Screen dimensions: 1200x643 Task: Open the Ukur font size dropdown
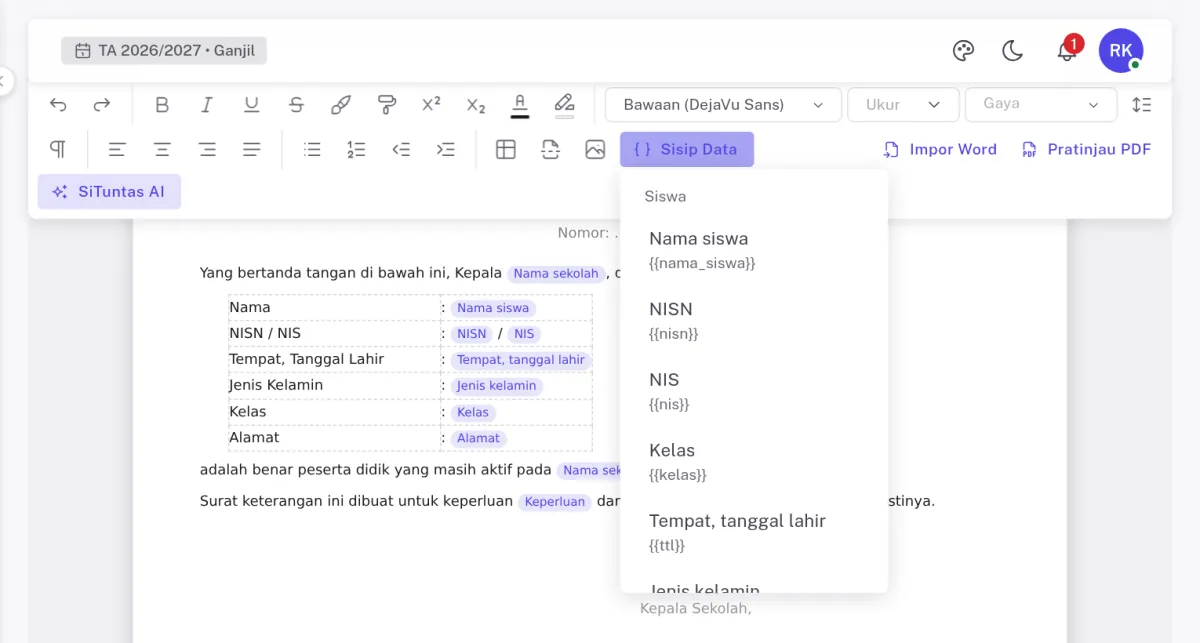[903, 105]
